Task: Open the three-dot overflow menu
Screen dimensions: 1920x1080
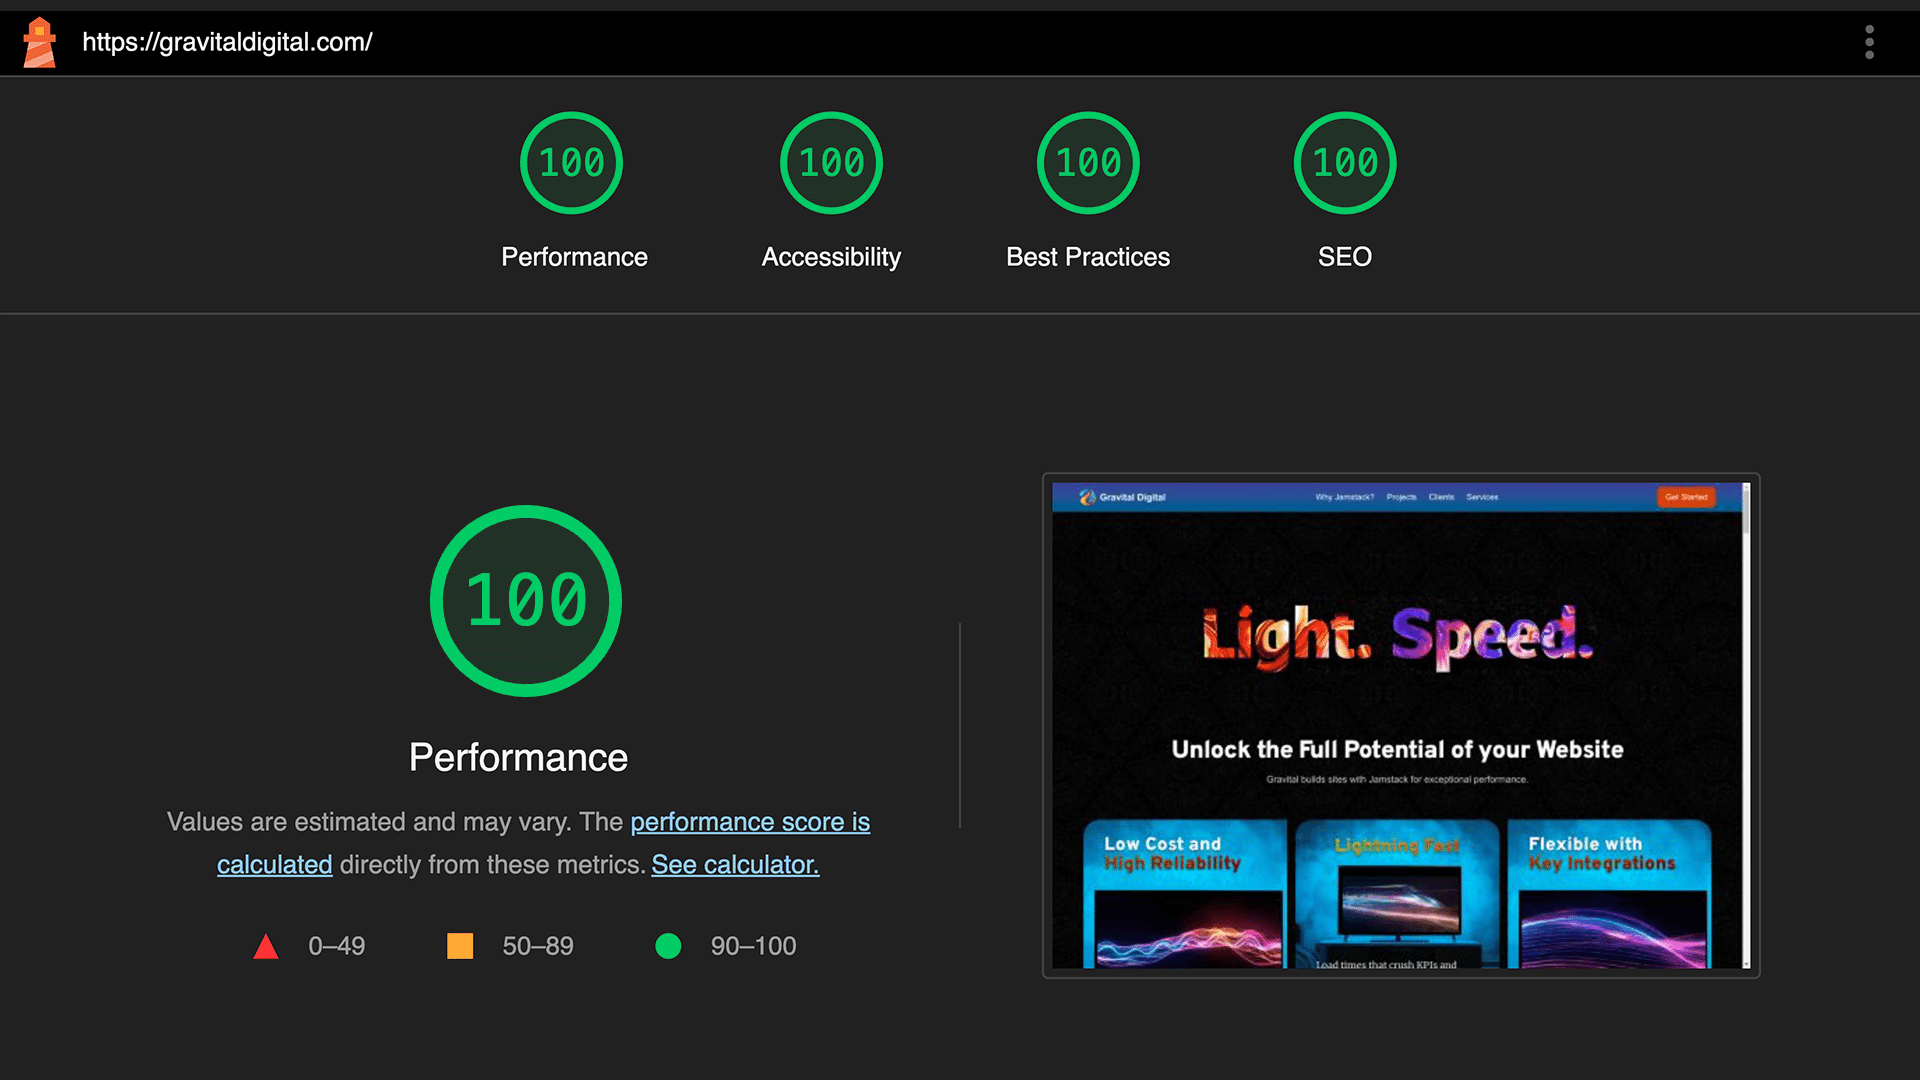Action: pos(1869,42)
